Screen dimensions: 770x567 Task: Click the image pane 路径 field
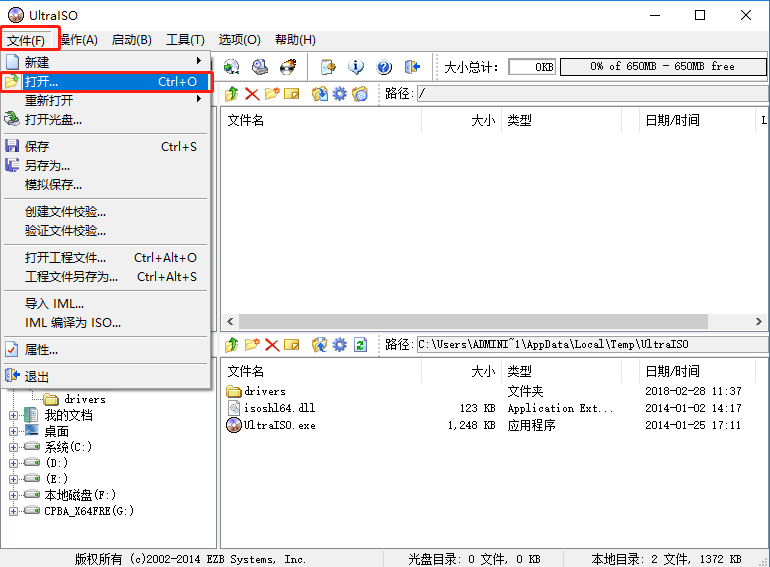coord(593,94)
